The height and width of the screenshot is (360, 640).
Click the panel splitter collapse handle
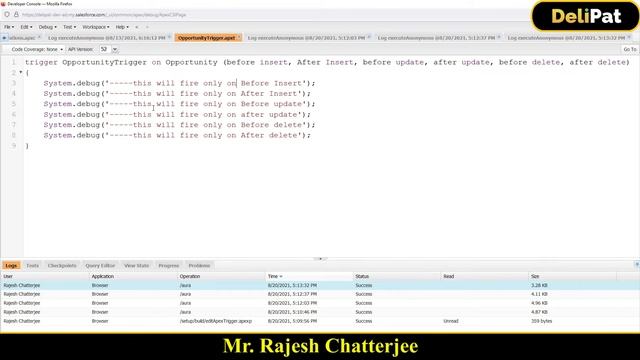[320, 259]
